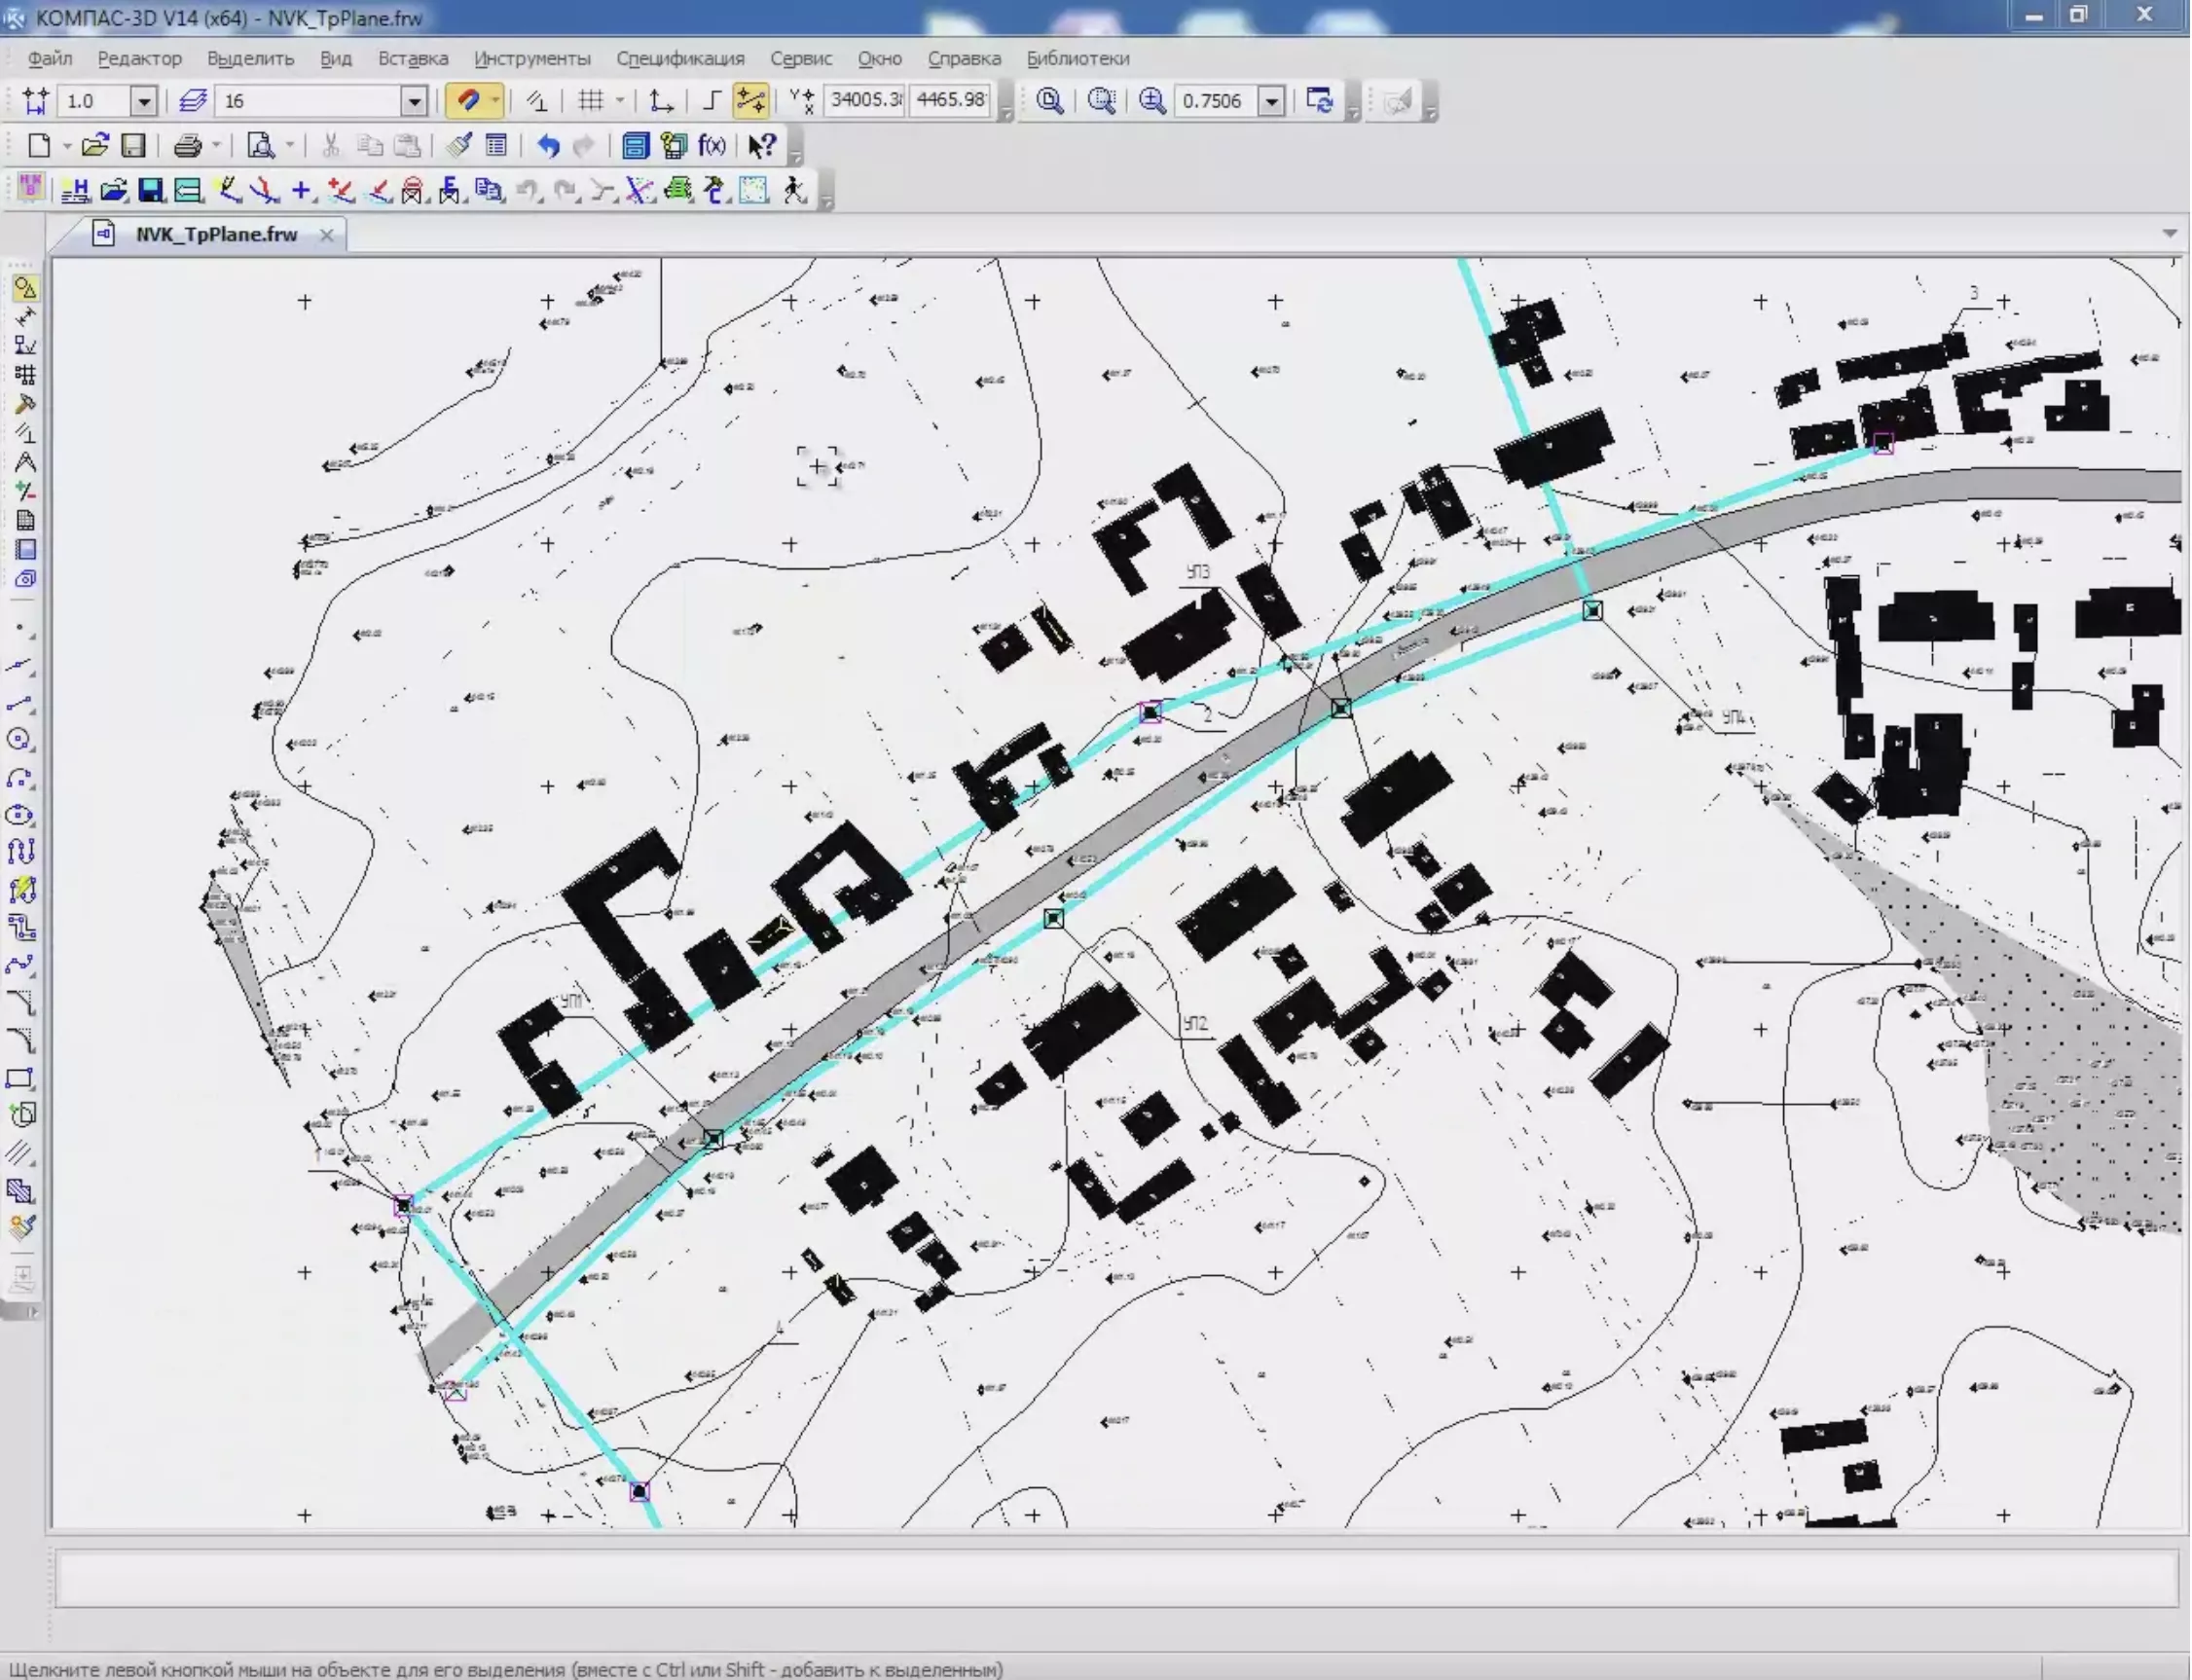
Task: Click the X coordinate input field
Action: [x=864, y=100]
